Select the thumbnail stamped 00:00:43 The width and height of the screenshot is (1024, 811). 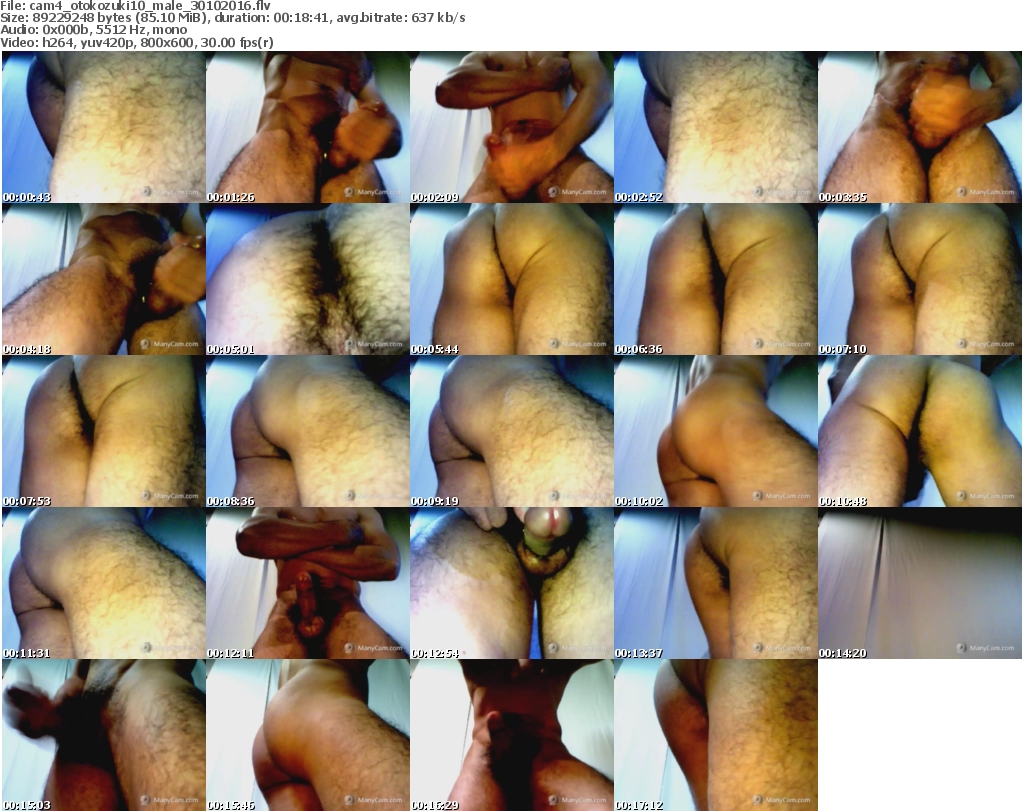pyautogui.click(x=104, y=127)
